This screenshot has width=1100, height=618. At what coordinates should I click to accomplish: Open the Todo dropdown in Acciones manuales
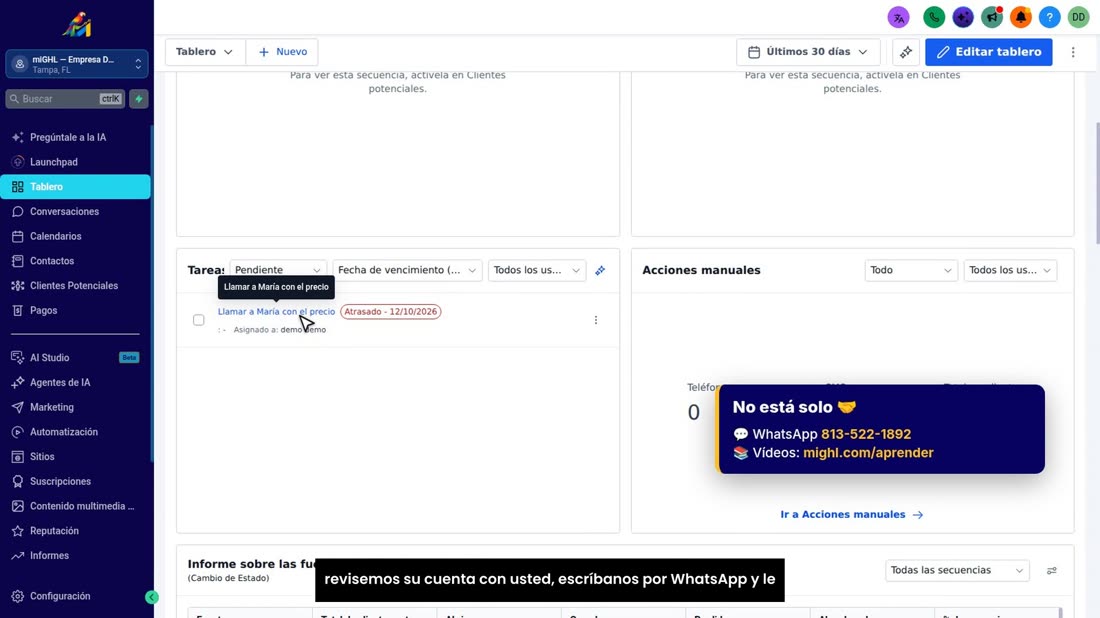[x=911, y=270]
